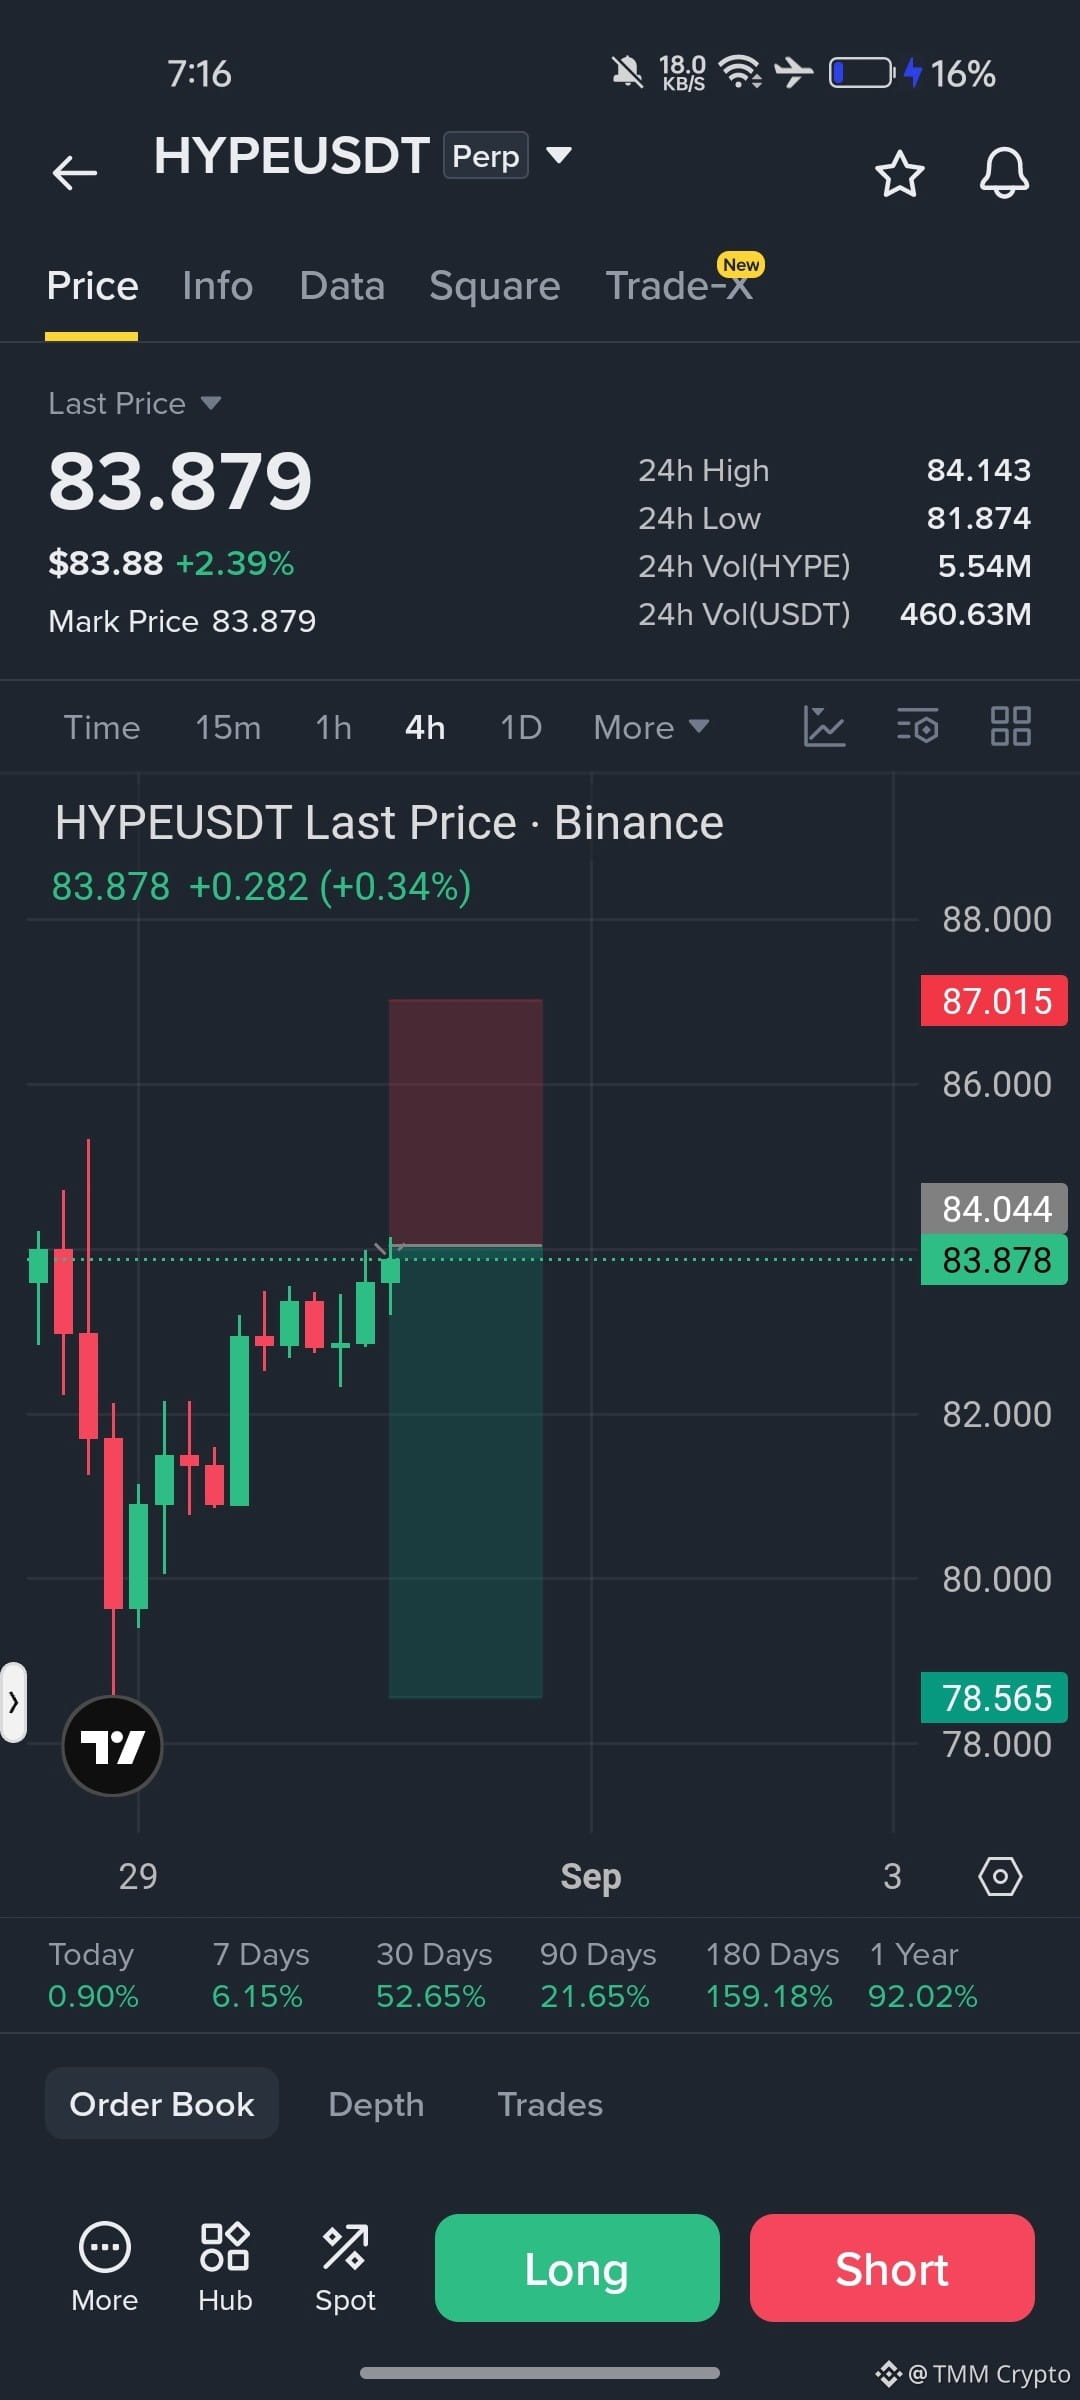Tap the red Short button
This screenshot has width=1080, height=2400.
click(892, 2268)
